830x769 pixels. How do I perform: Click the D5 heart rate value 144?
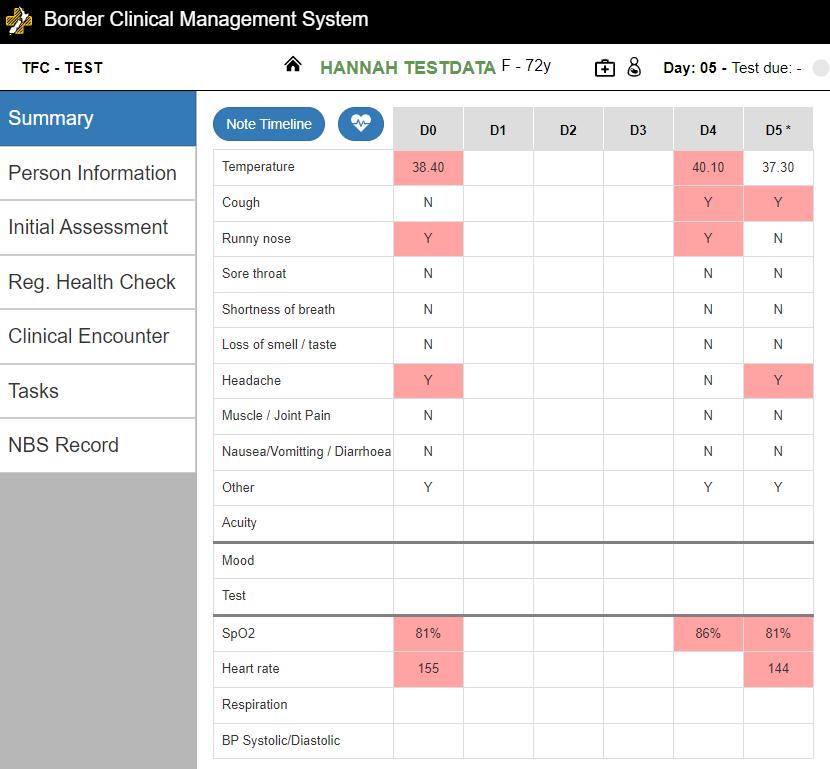click(778, 669)
